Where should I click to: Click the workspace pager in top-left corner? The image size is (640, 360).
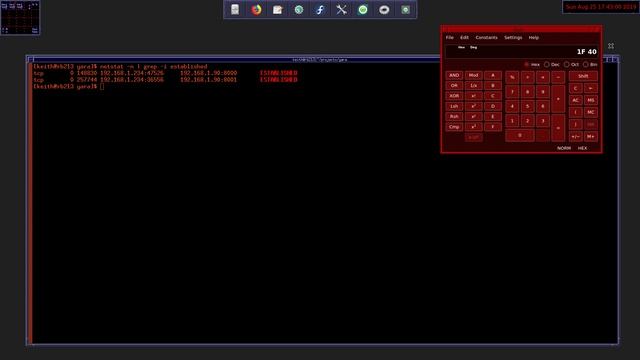point(20,17)
